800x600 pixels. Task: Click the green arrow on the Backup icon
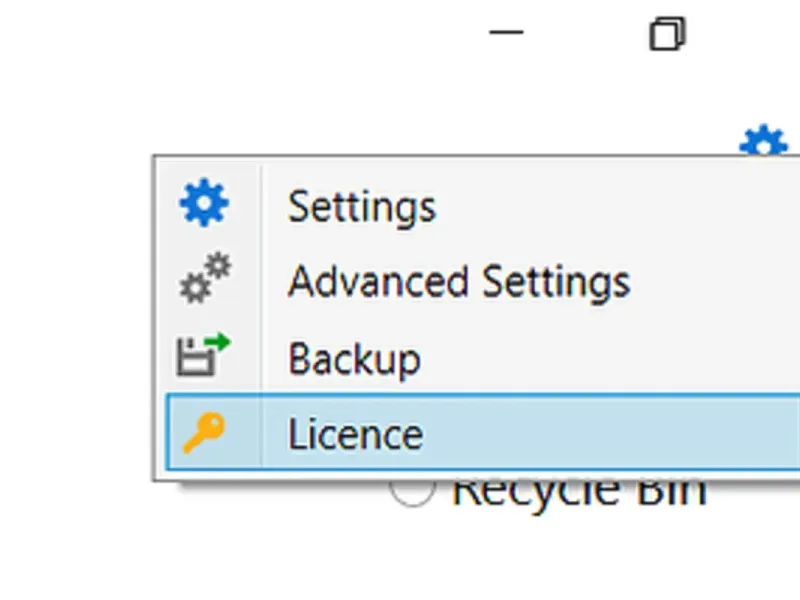pyautogui.click(x=218, y=345)
